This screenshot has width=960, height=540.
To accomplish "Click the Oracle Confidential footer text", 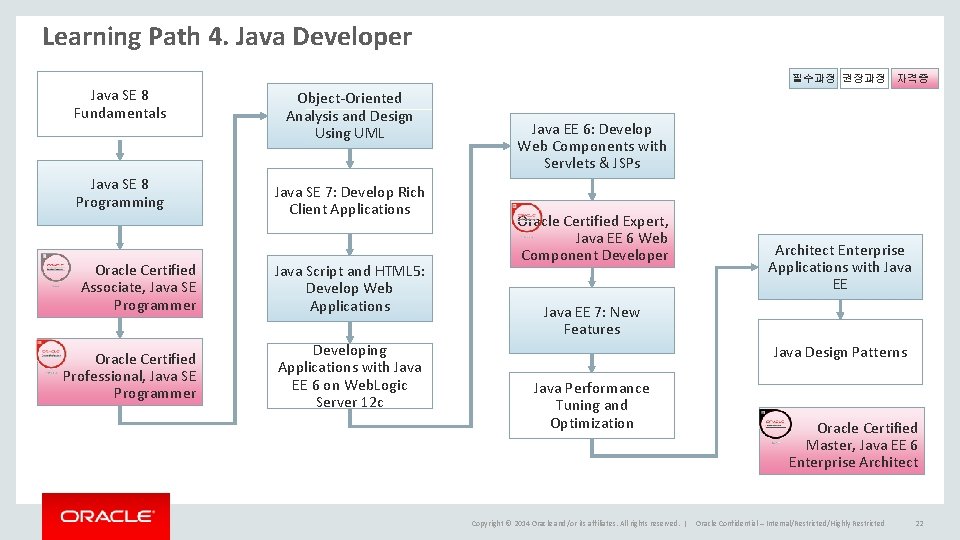I will pos(790,523).
